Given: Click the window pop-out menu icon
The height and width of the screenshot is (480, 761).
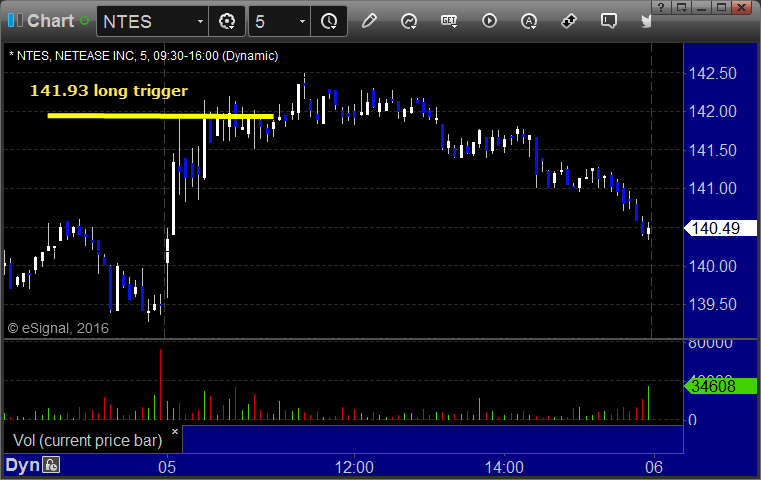Looking at the screenshot, I should [681, 7].
